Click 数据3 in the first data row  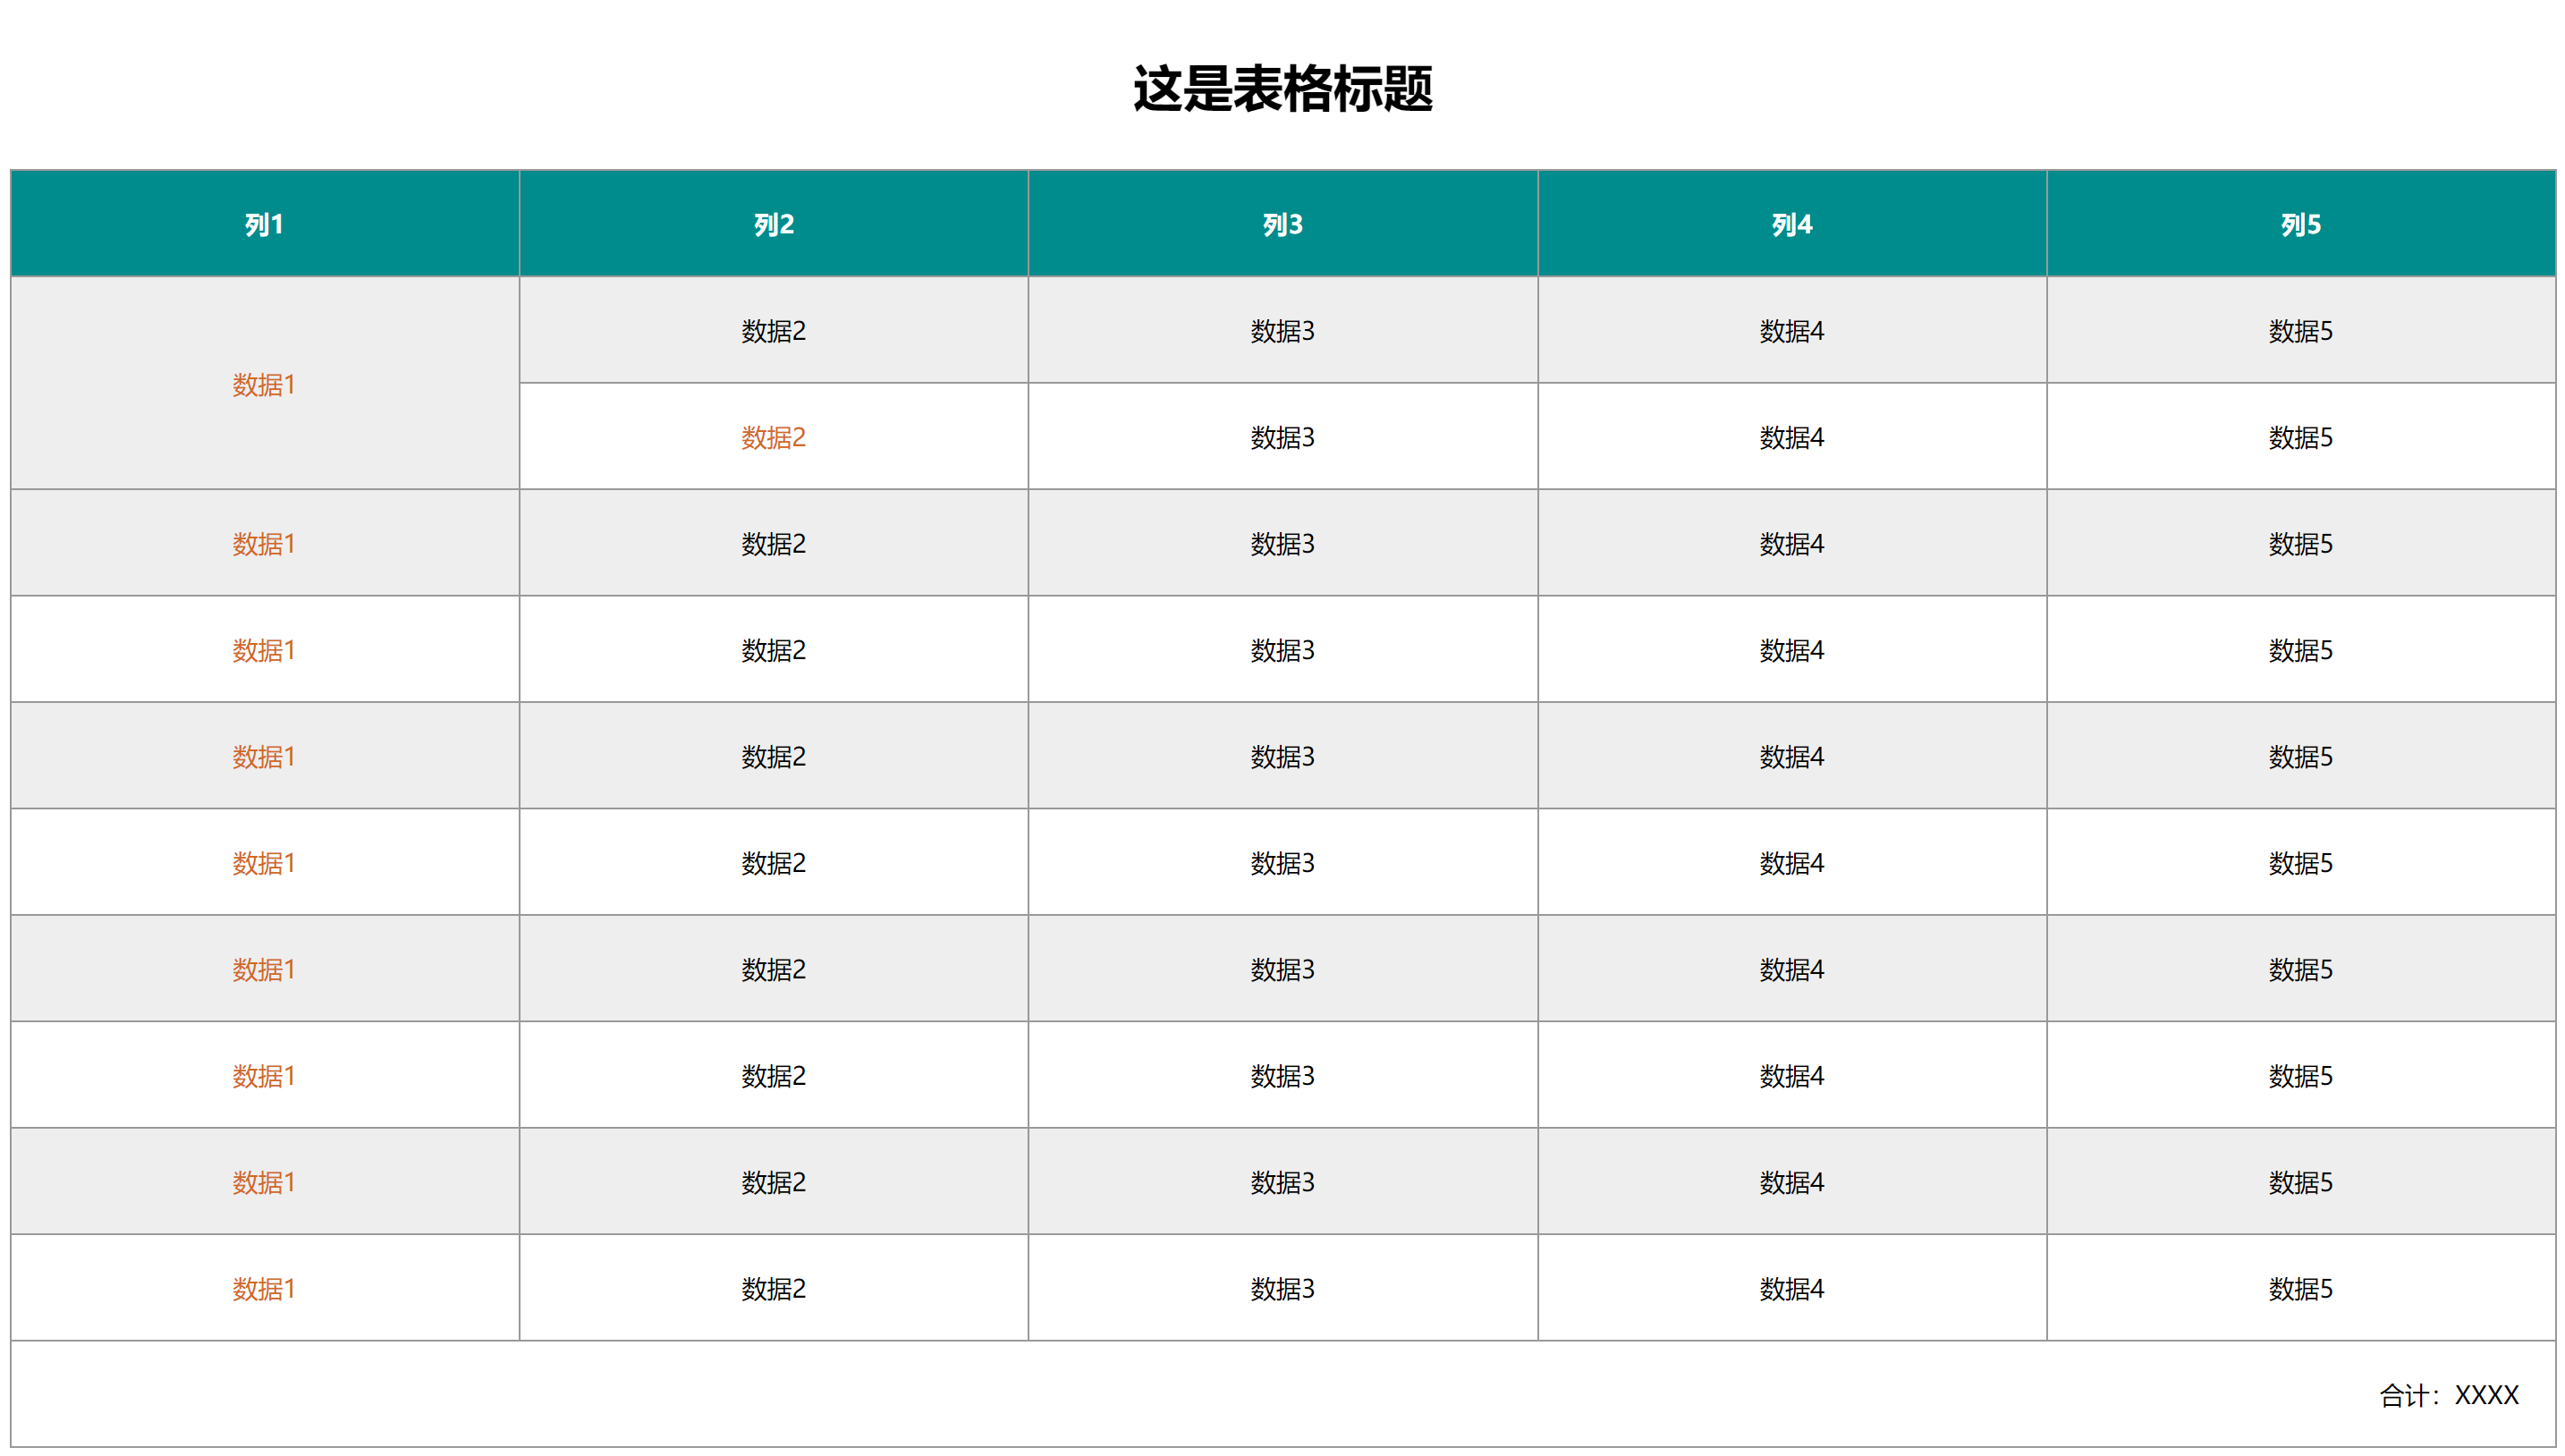[1283, 331]
